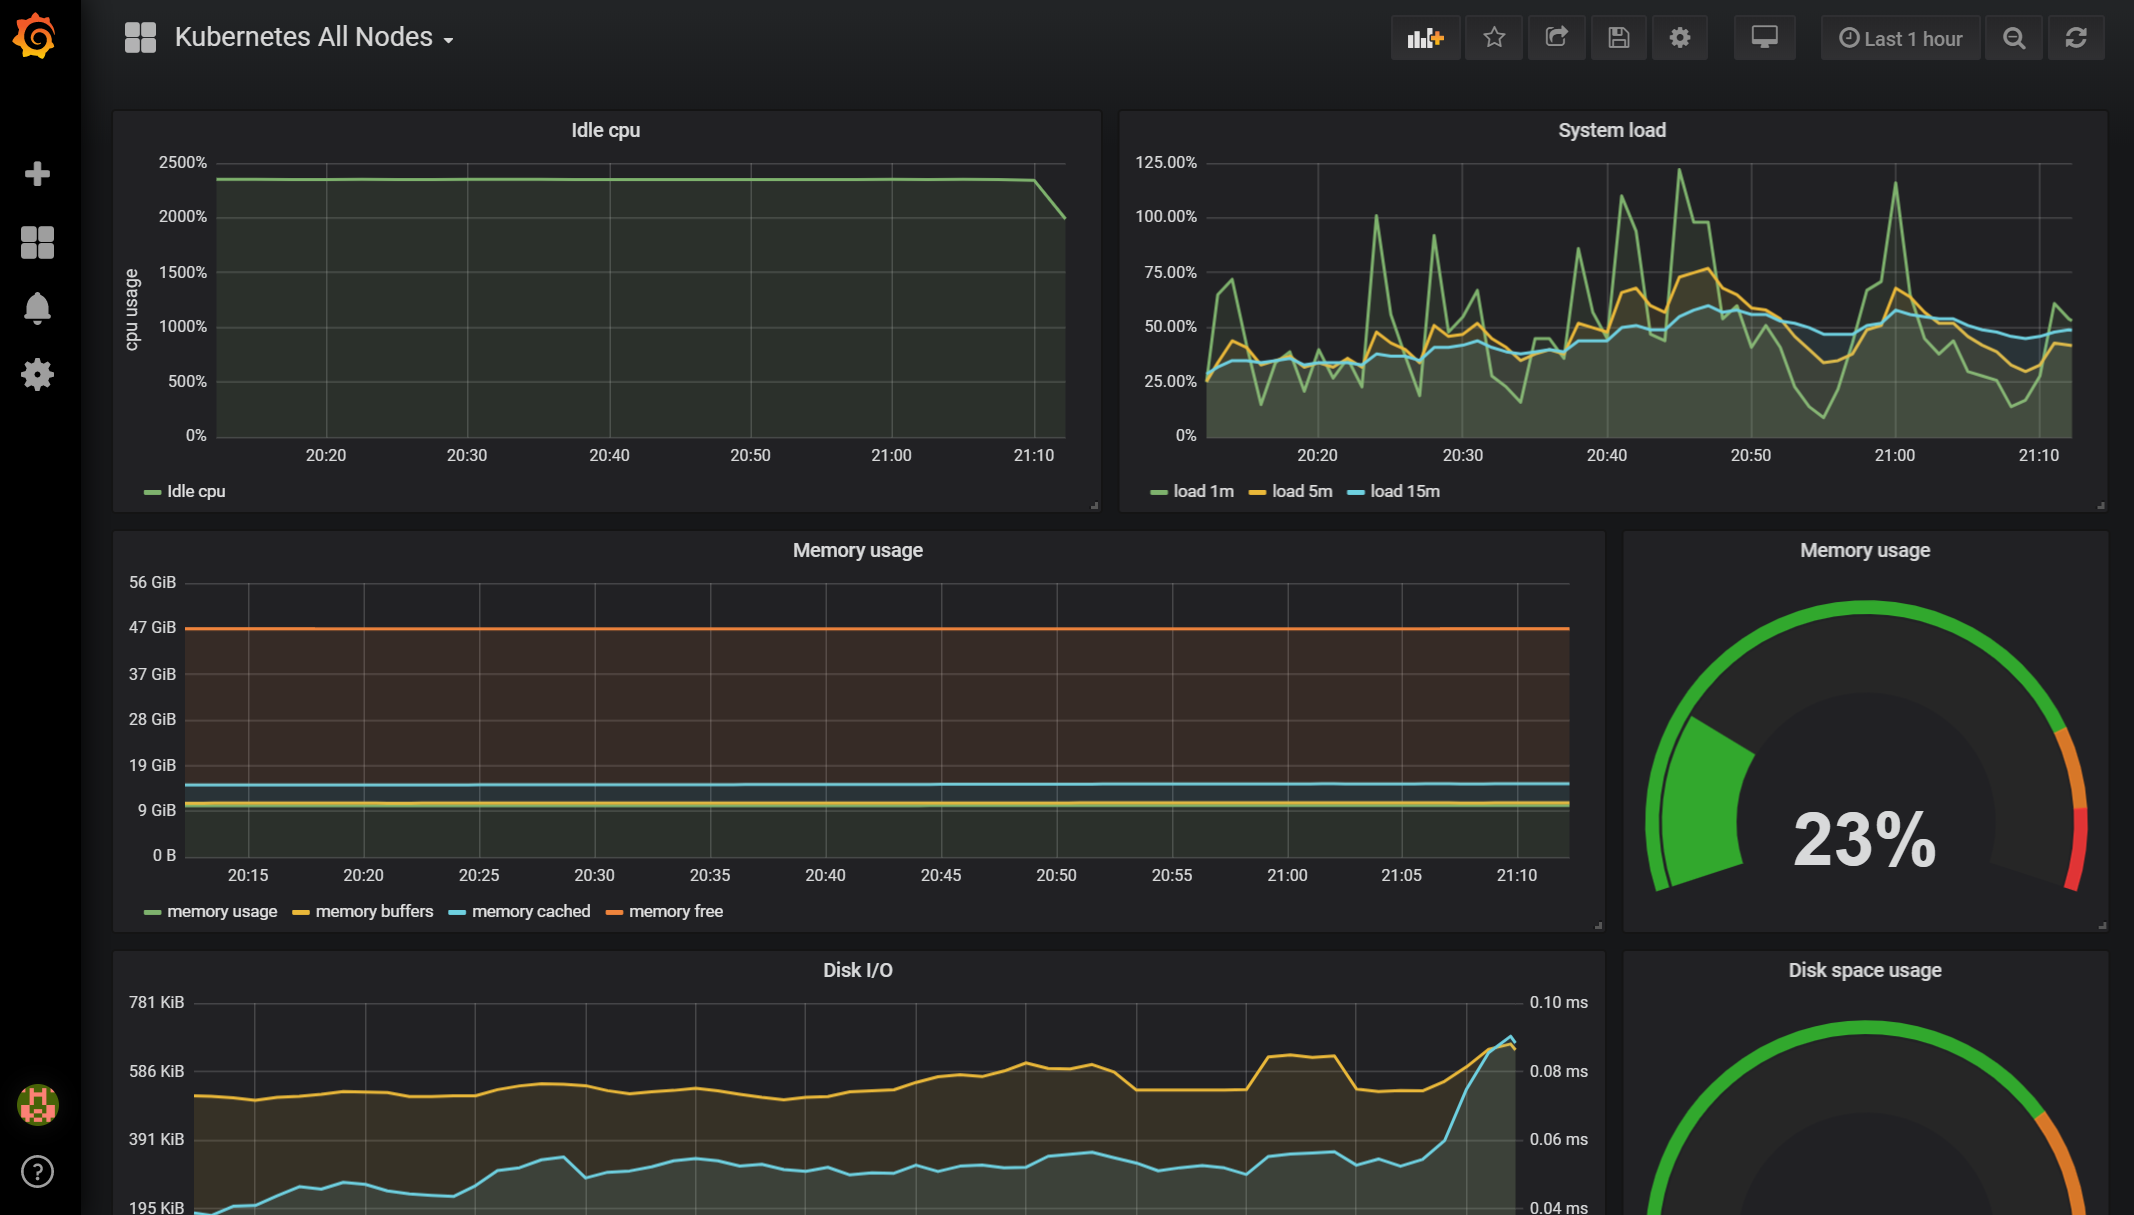Screen dimensions: 2134x1215
Task: Toggle the memory free legend series
Action: [676, 911]
